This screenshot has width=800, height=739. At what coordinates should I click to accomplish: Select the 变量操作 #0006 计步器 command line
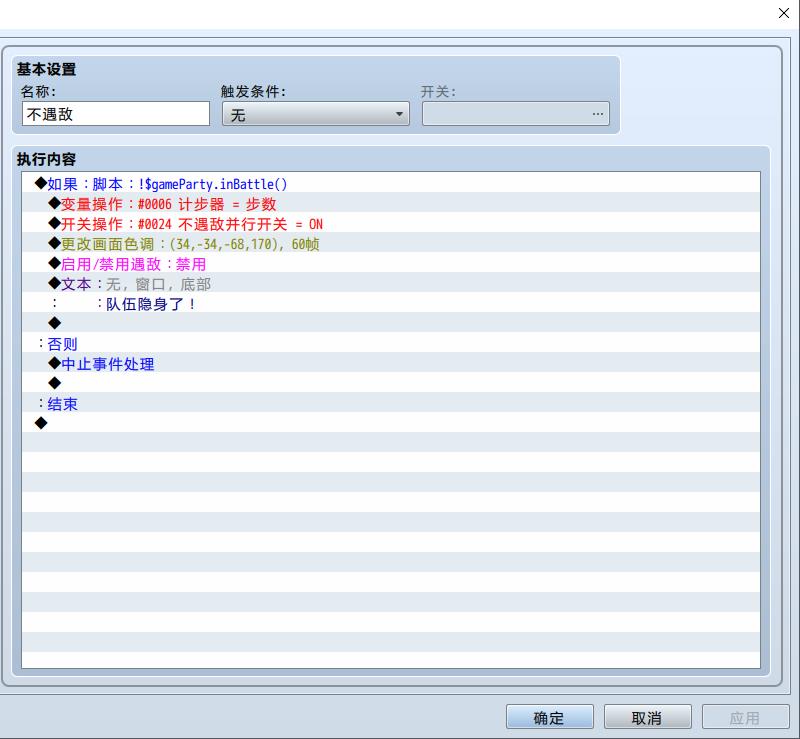[391, 204]
